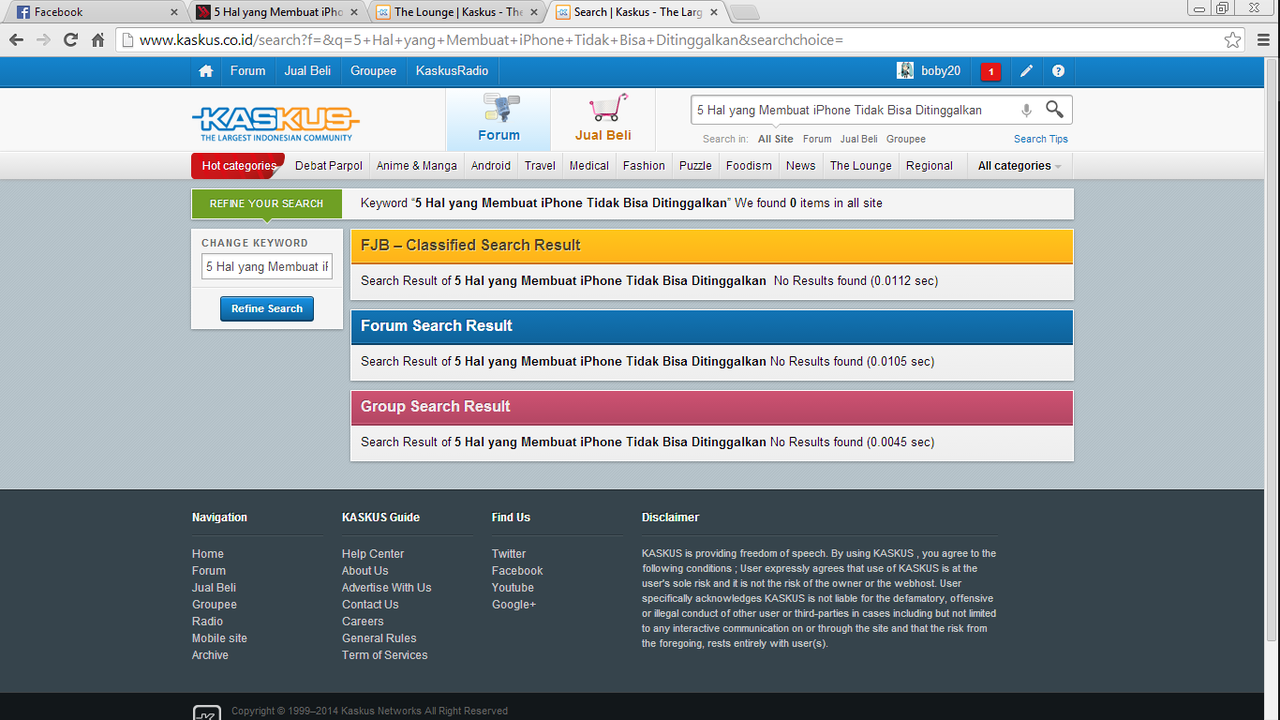Click the magnifier search icon
This screenshot has width=1280, height=720.
[x=1055, y=109]
